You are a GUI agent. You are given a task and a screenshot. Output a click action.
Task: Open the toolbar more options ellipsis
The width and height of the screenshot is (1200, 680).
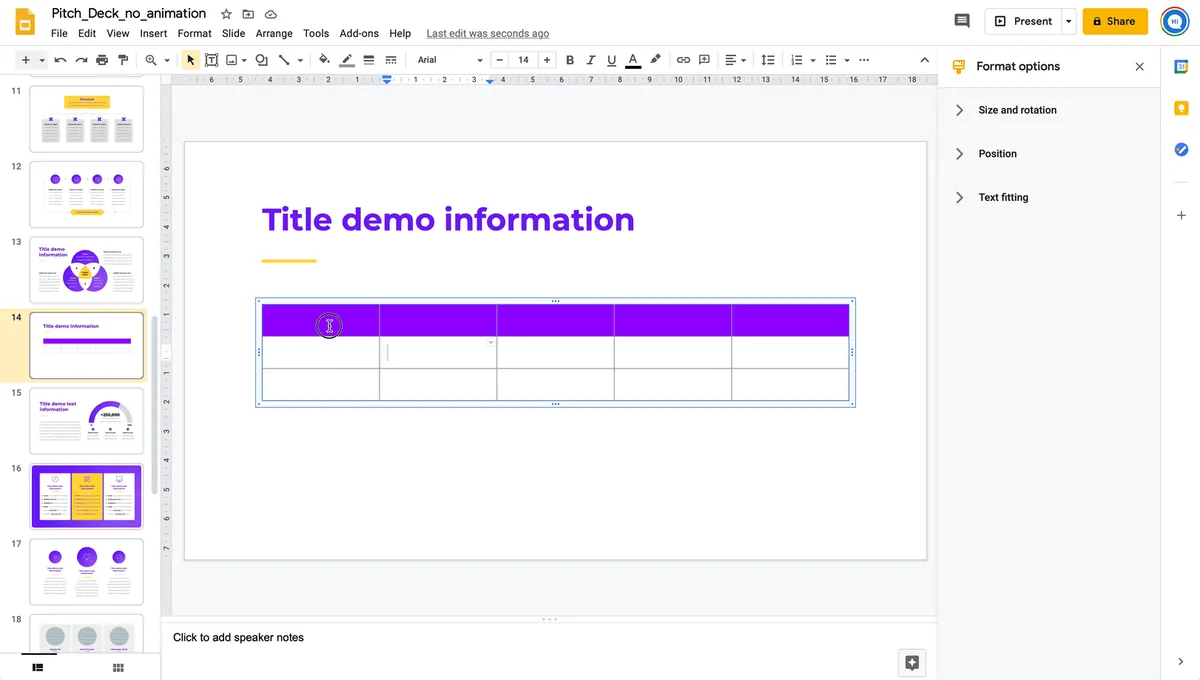point(864,60)
